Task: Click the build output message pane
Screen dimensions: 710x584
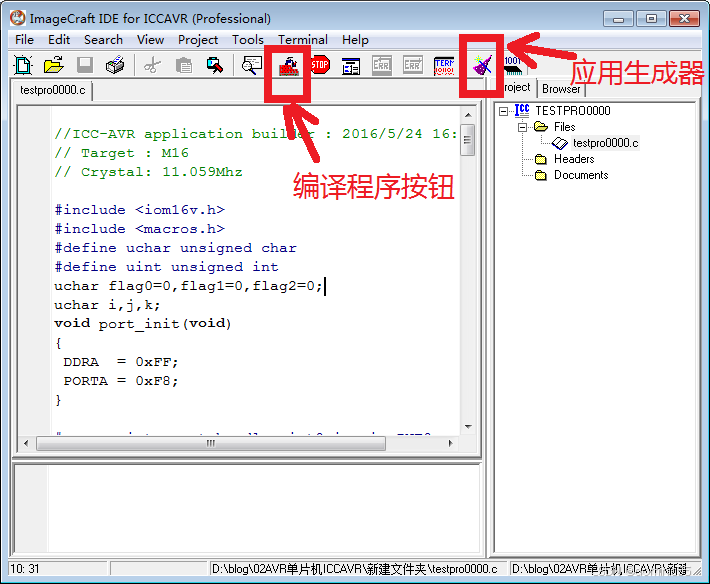Action: click(248, 509)
